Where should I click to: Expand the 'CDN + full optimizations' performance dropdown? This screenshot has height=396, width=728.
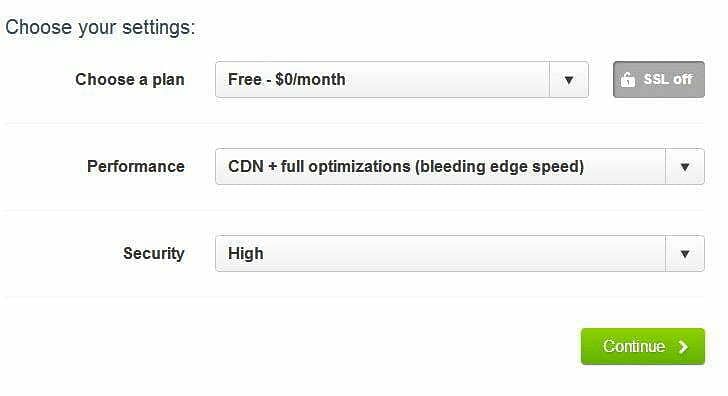(x=460, y=167)
